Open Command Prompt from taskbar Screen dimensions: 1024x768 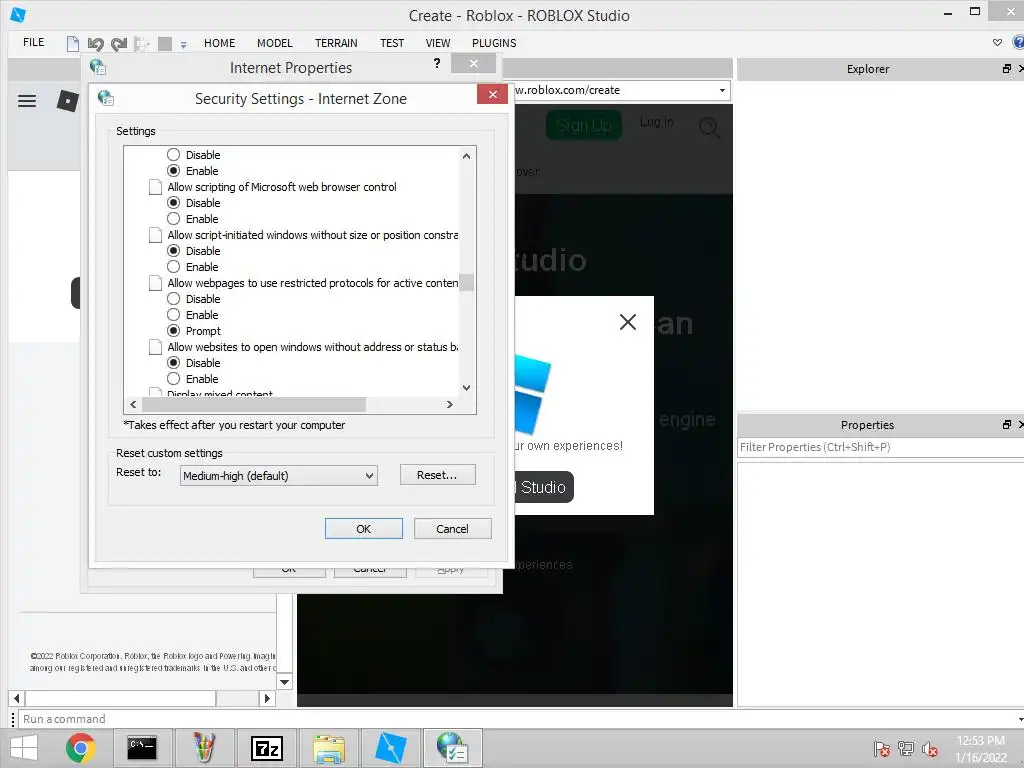142,748
